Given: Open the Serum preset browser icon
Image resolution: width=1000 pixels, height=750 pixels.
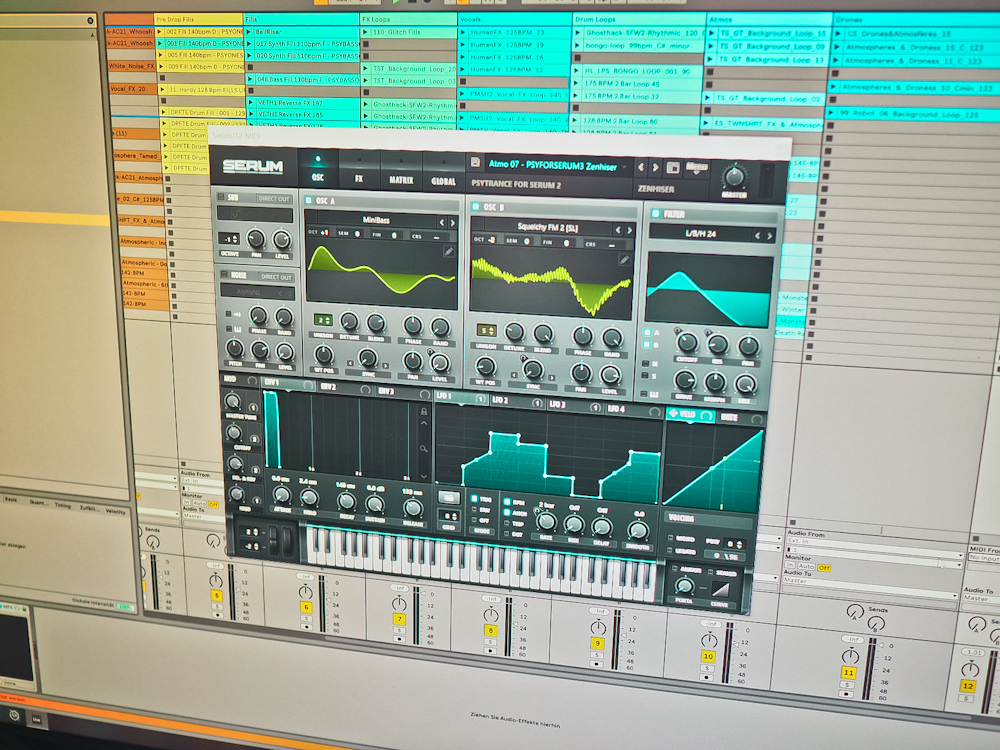Looking at the screenshot, I should [x=672, y=168].
